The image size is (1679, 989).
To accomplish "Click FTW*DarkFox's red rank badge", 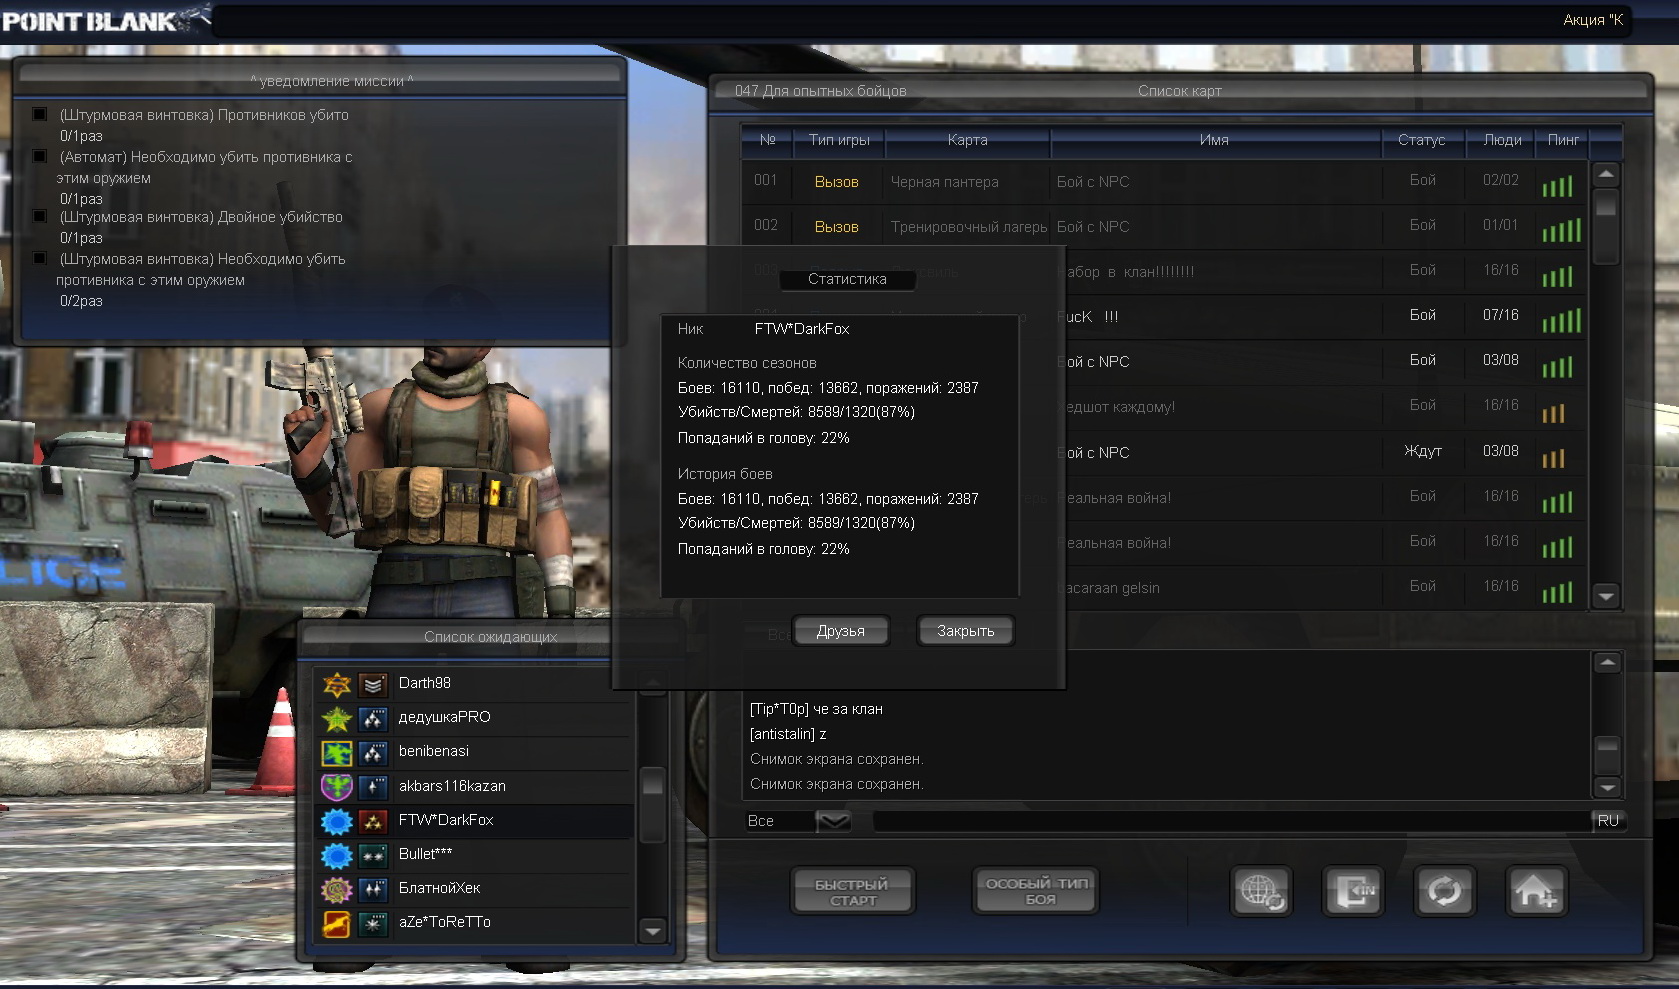I will (373, 821).
